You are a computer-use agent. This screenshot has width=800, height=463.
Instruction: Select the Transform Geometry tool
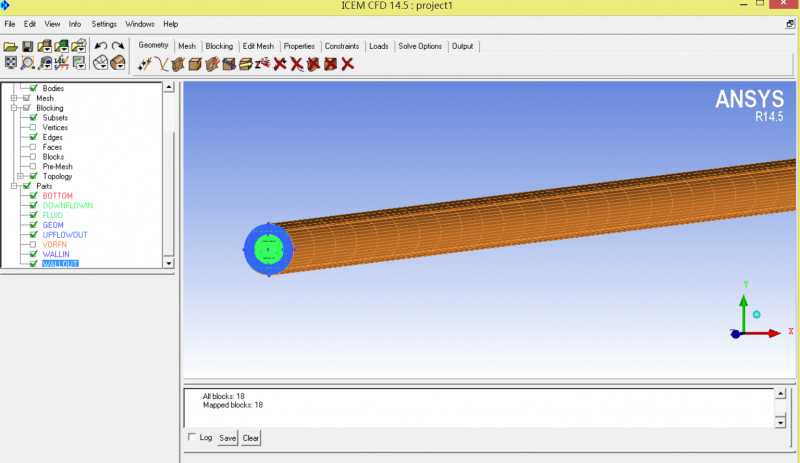coord(246,64)
